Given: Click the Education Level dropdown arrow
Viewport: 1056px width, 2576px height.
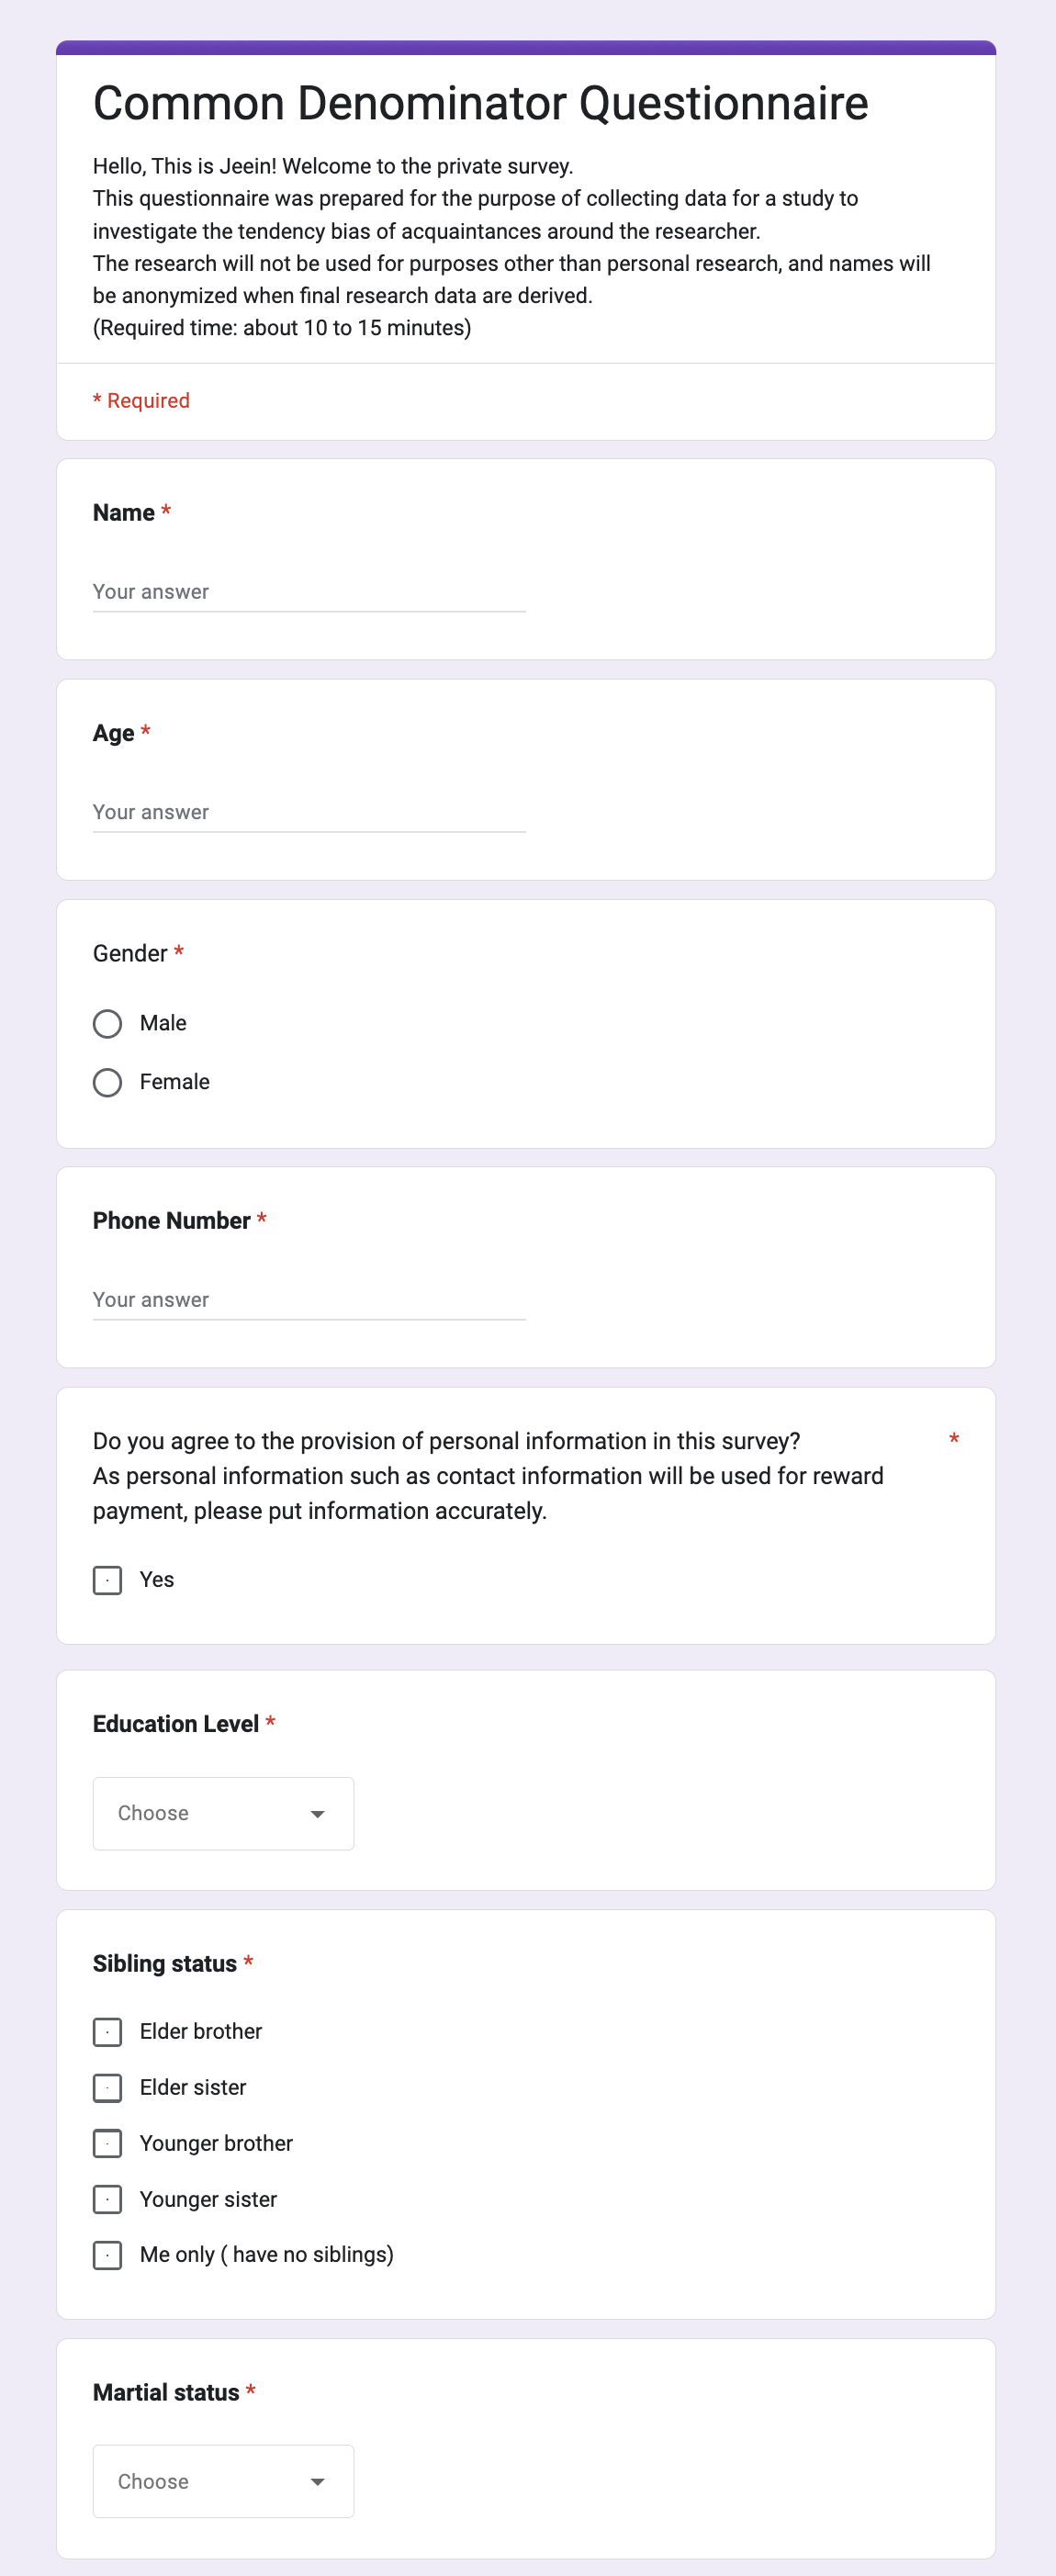Looking at the screenshot, I should [x=318, y=1814].
